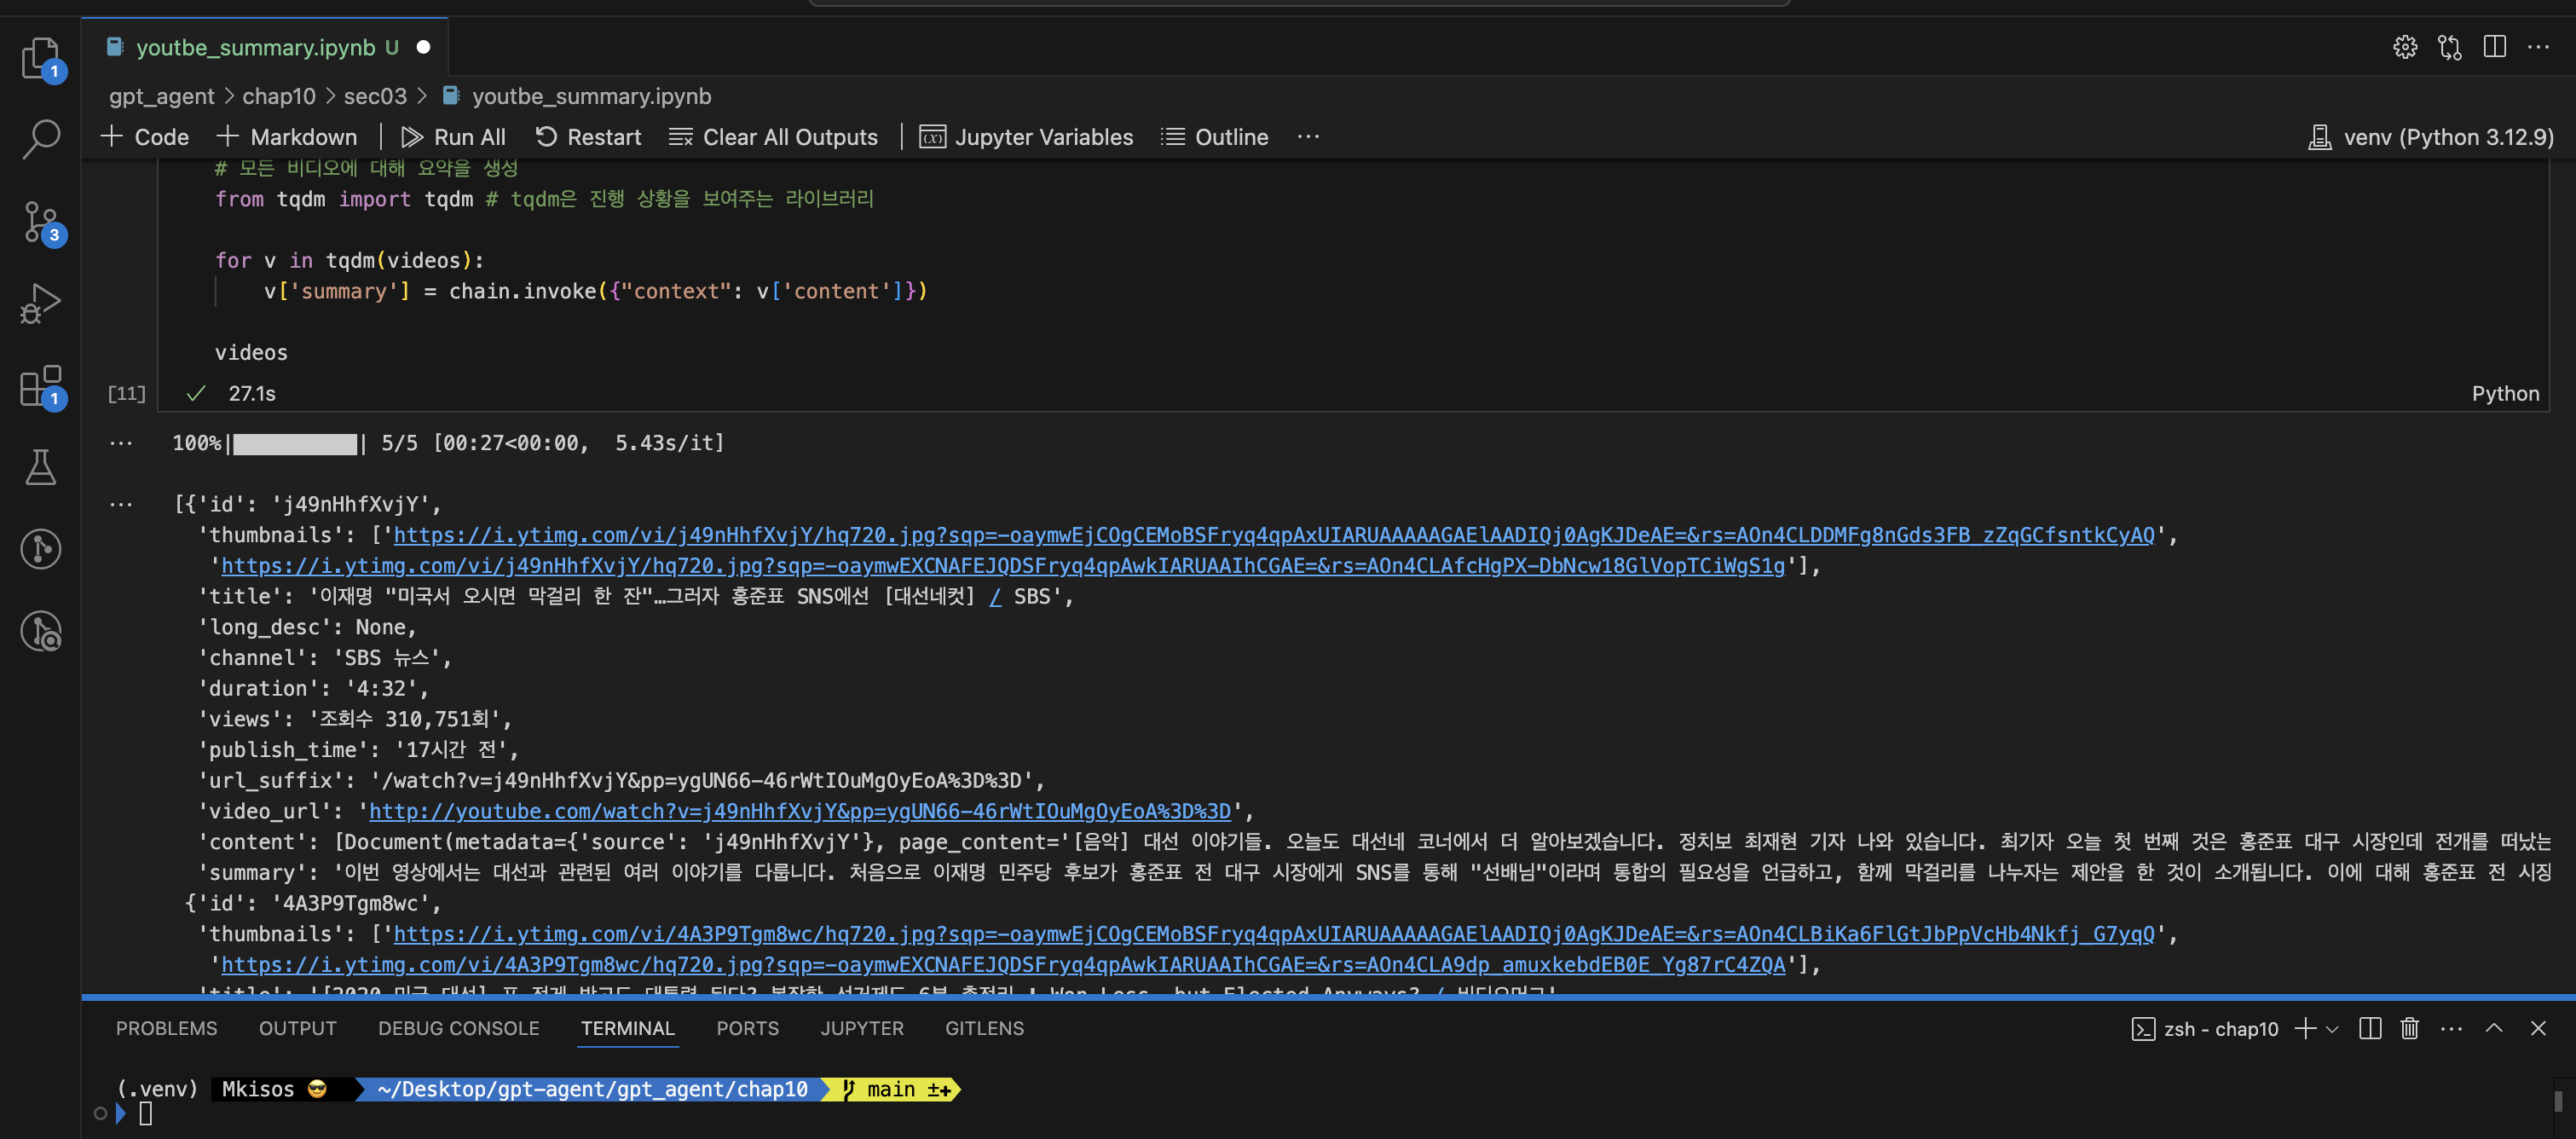Create a new terminal with plus icon
This screenshot has height=1139, width=2576.
2304,1028
